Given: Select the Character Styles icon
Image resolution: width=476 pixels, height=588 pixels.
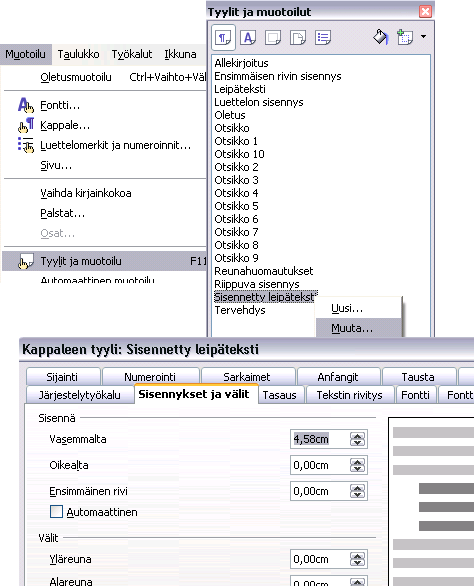Looking at the screenshot, I should pos(248,38).
